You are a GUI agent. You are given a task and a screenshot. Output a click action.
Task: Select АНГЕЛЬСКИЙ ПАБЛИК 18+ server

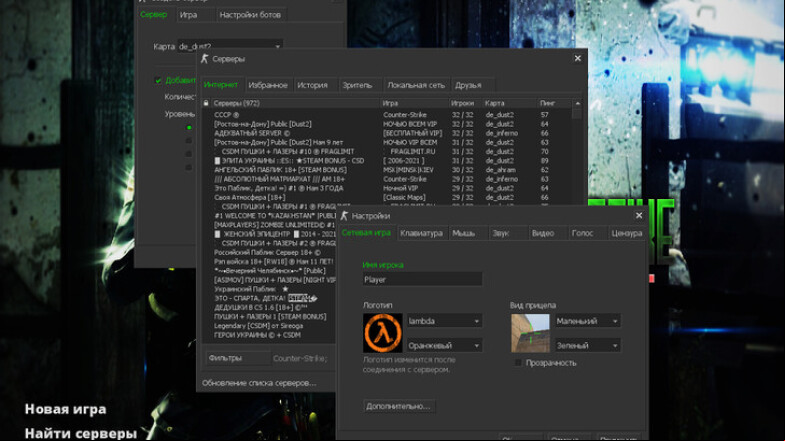pos(385,170)
